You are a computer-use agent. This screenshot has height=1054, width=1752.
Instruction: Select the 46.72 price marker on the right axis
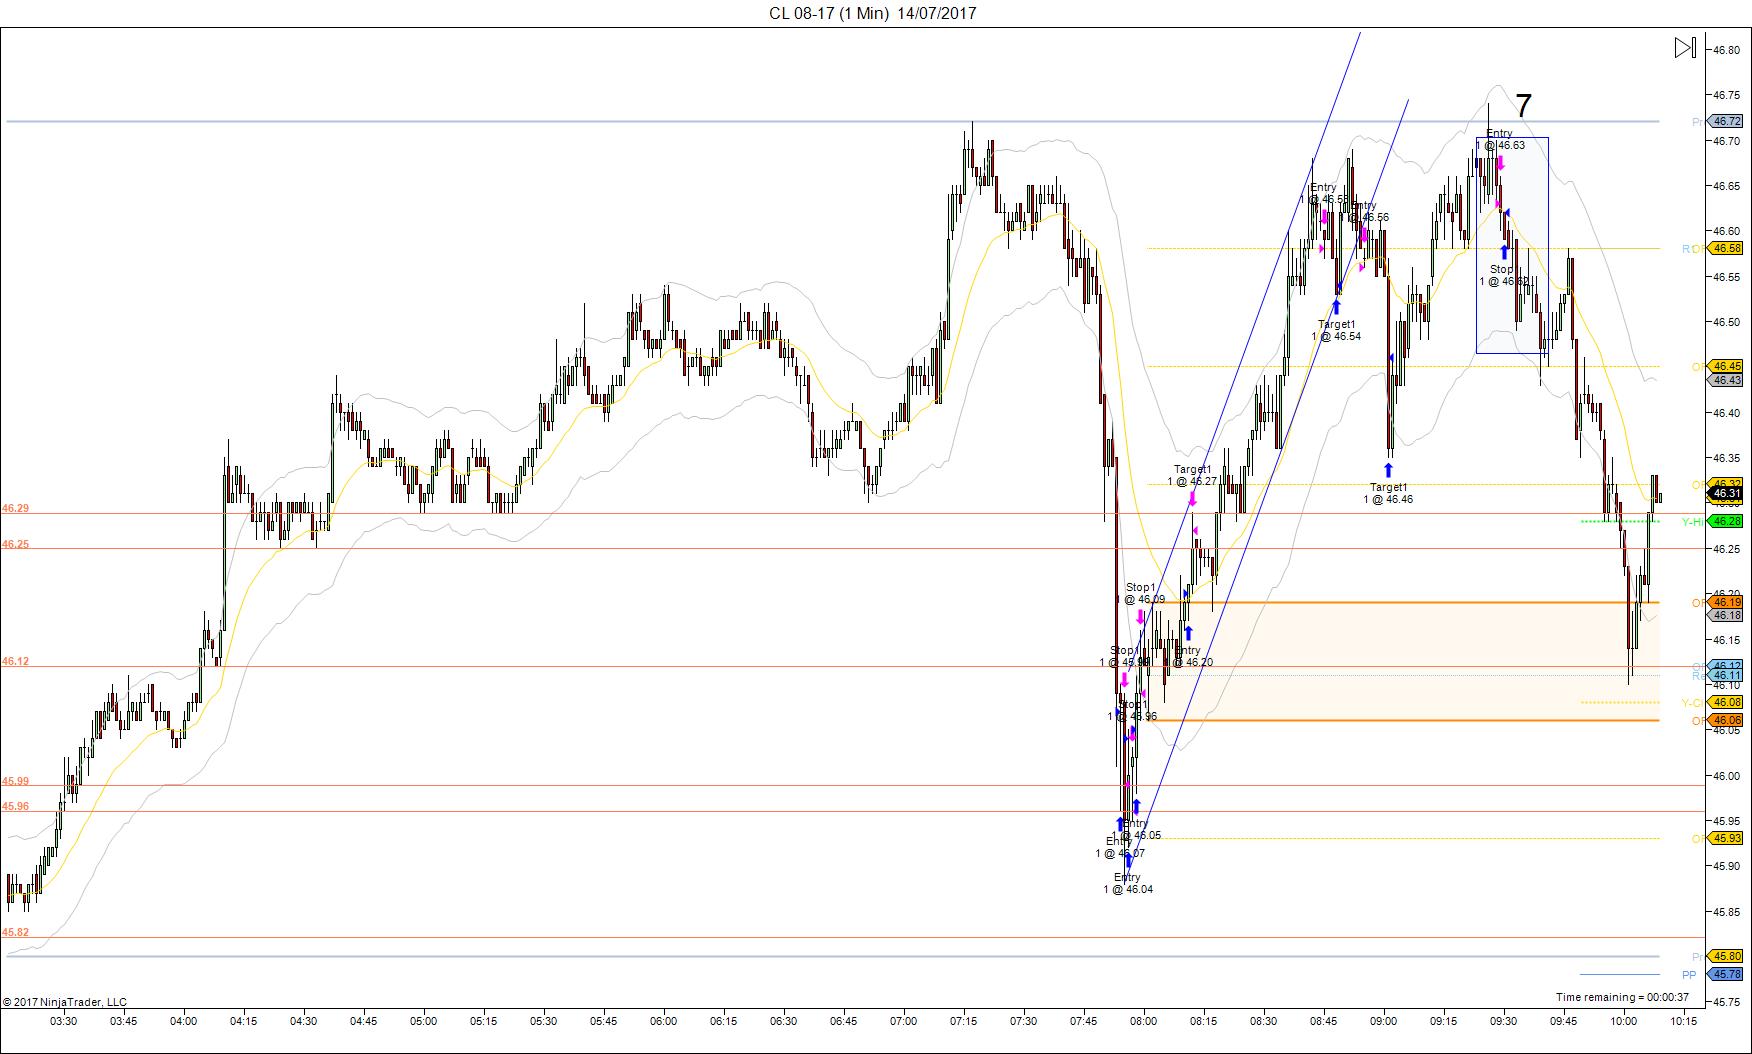1727,122
